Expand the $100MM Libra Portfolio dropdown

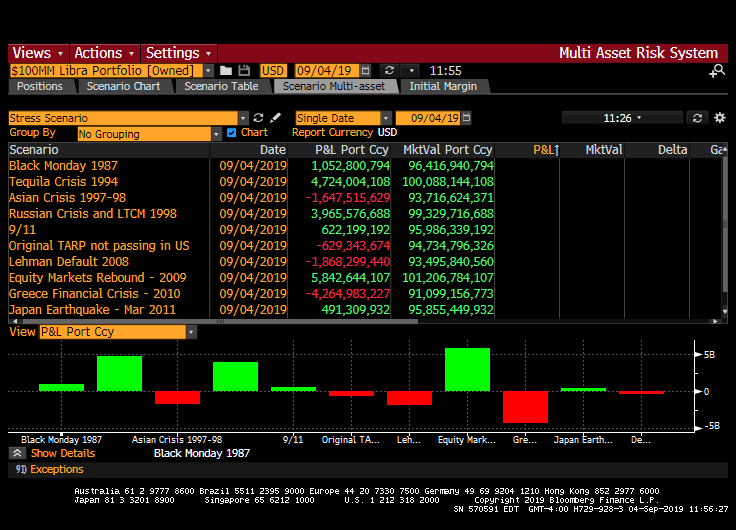coord(209,71)
